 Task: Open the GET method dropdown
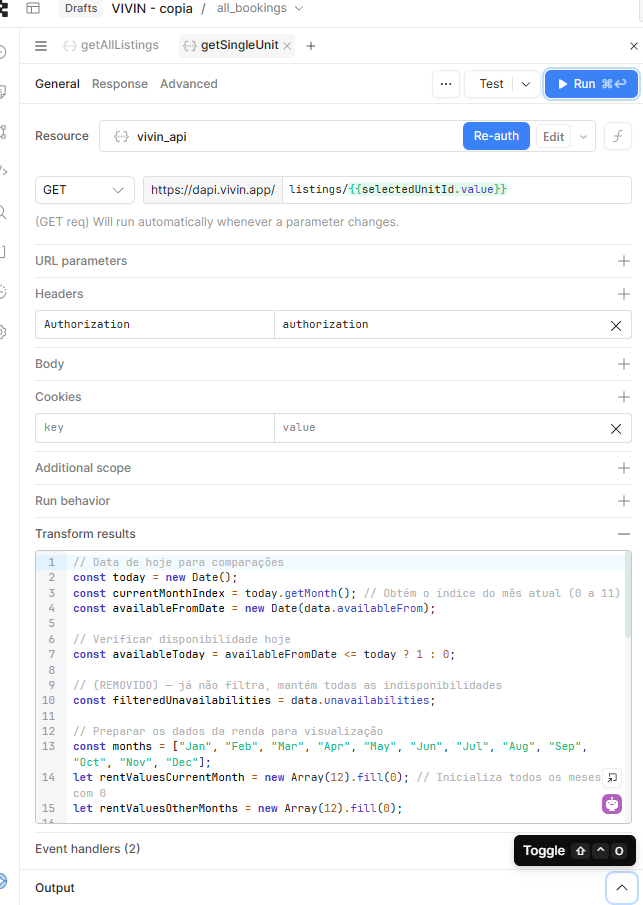tap(85, 190)
